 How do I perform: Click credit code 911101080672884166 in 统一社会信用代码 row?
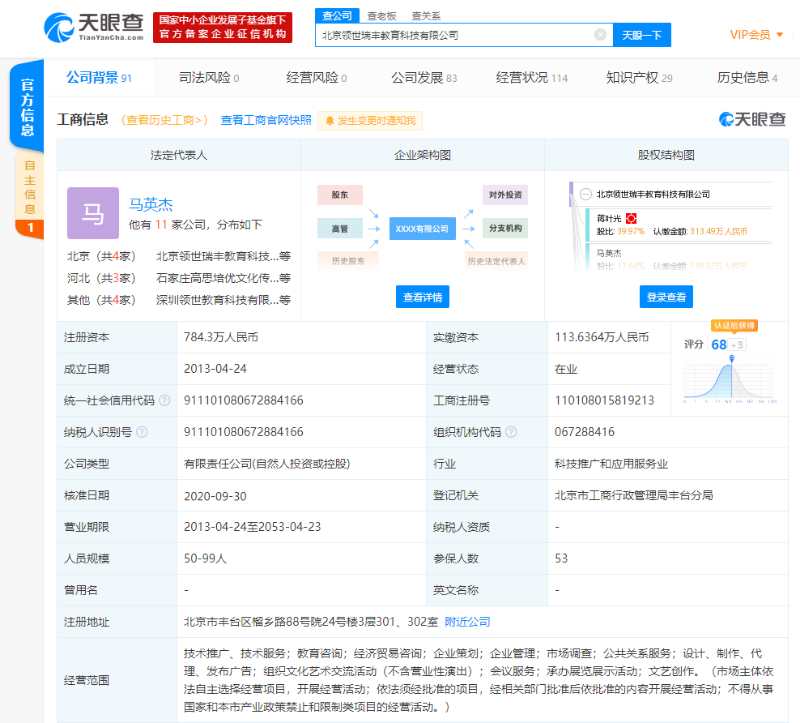point(244,401)
